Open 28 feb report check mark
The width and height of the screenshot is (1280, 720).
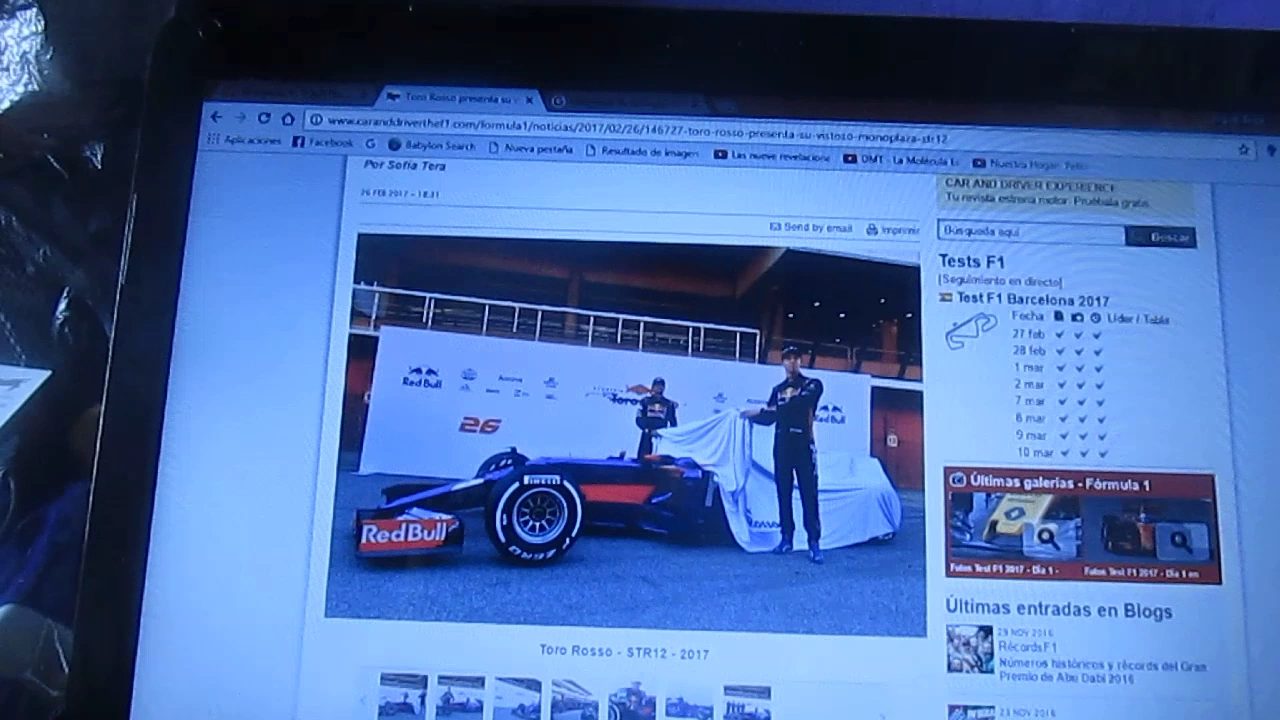pos(1060,352)
